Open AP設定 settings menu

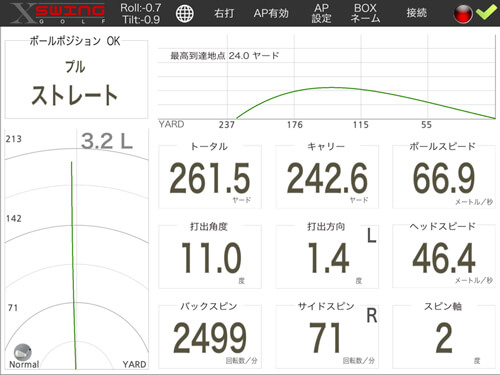click(x=321, y=13)
